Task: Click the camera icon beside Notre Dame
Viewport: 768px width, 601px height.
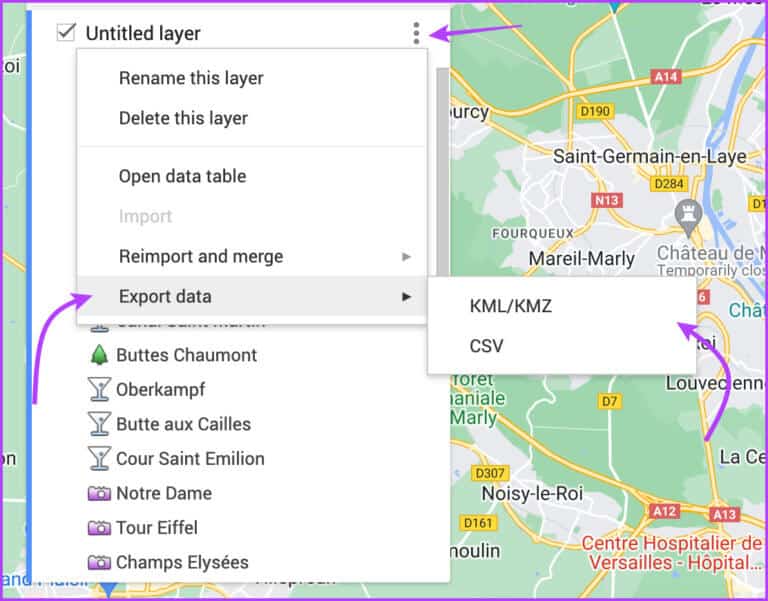Action: pyautogui.click(x=99, y=493)
